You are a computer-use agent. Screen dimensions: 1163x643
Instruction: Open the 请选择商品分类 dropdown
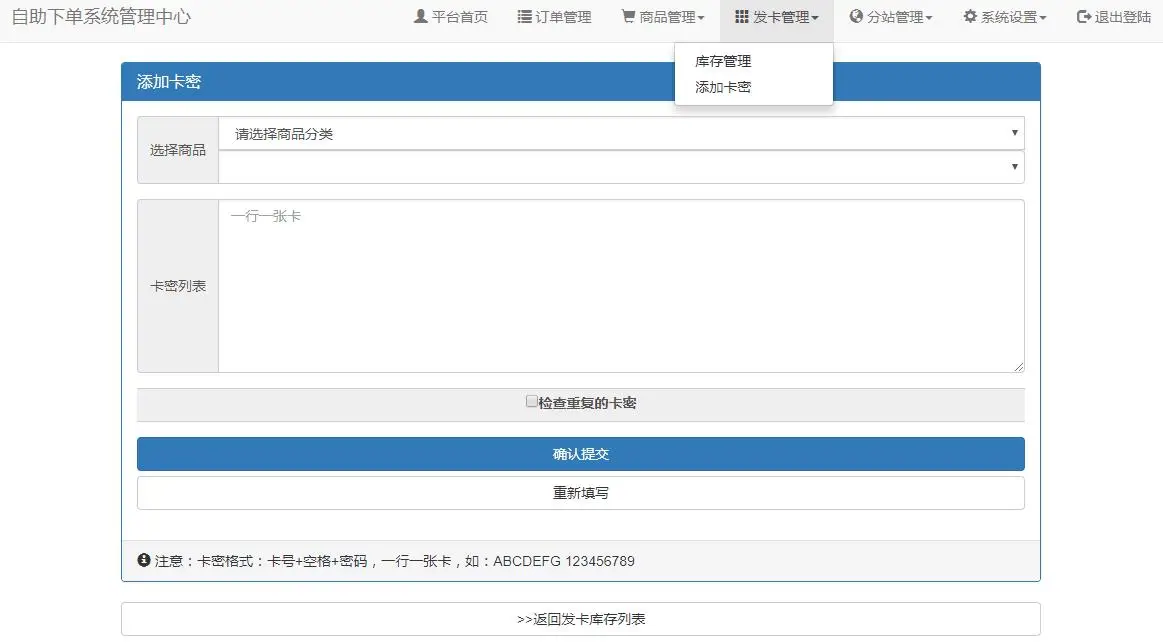[620, 132]
